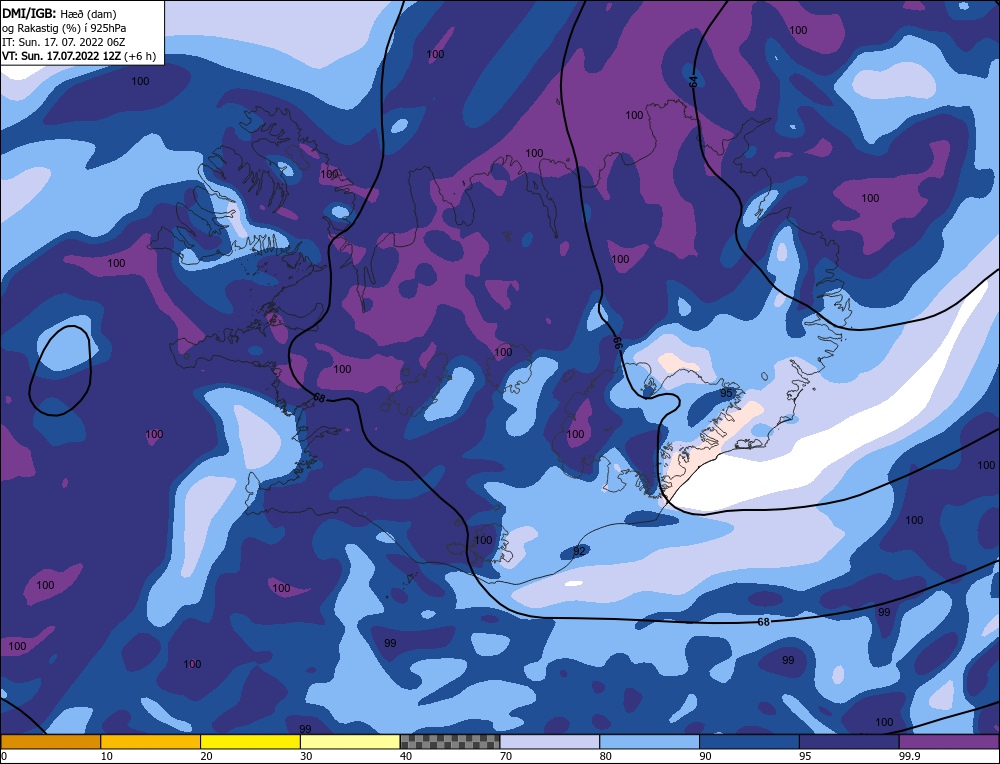Click the orange 10–20 legend swatch
The width and height of the screenshot is (1000, 764).
151,742
